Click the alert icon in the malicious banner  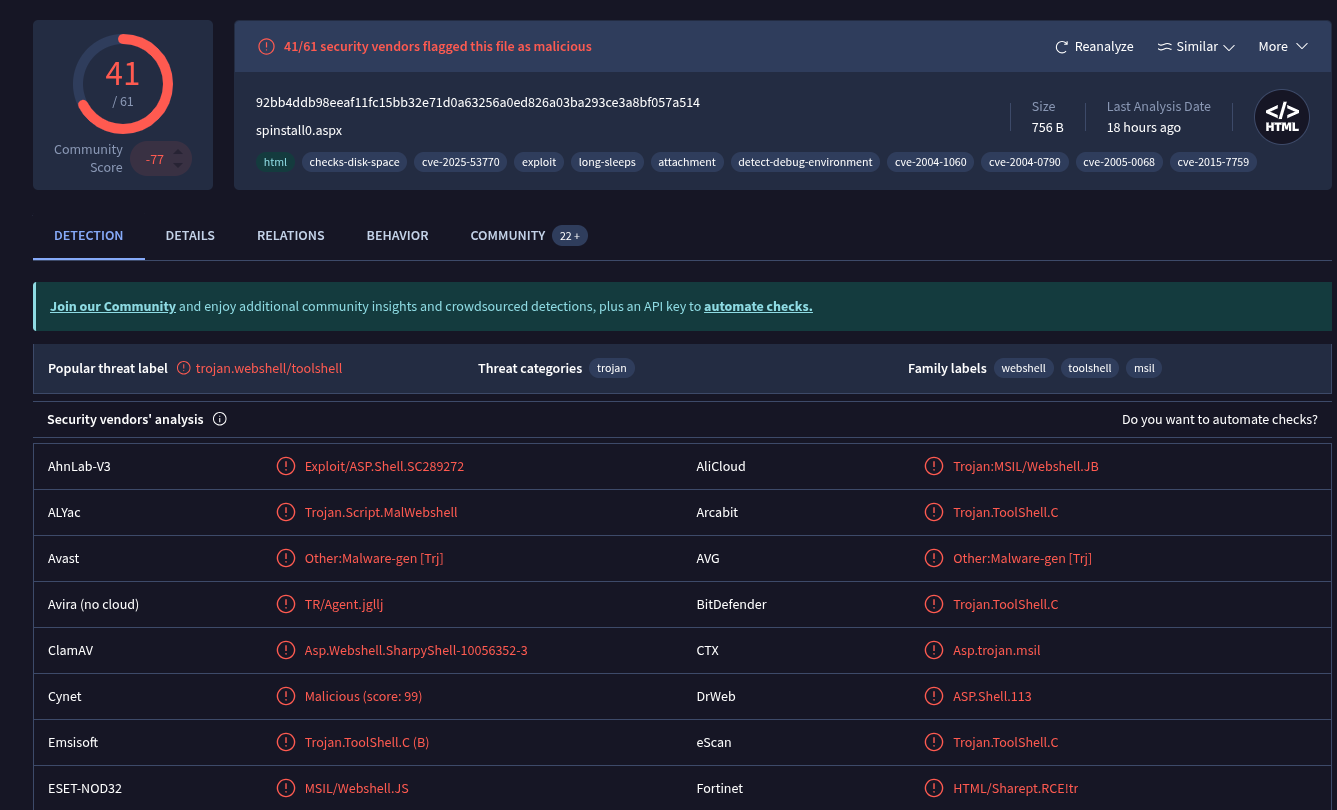click(x=266, y=47)
